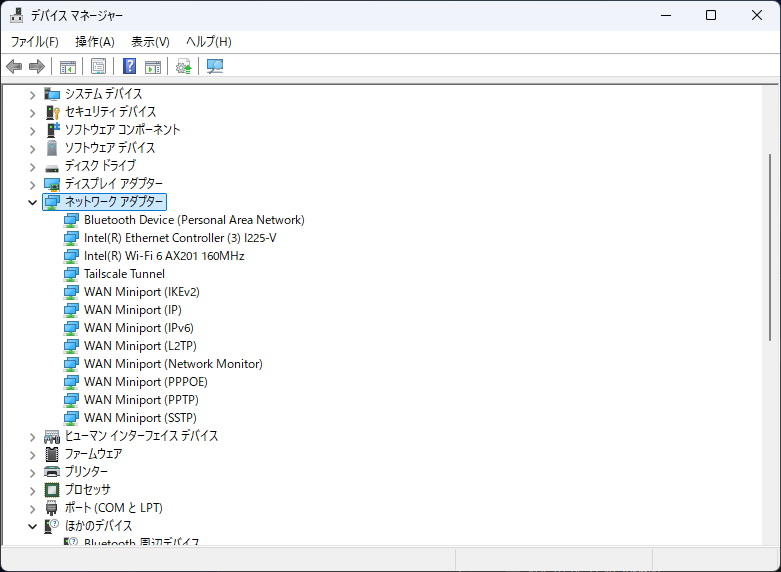Open the 表示(V) menu

click(150, 41)
